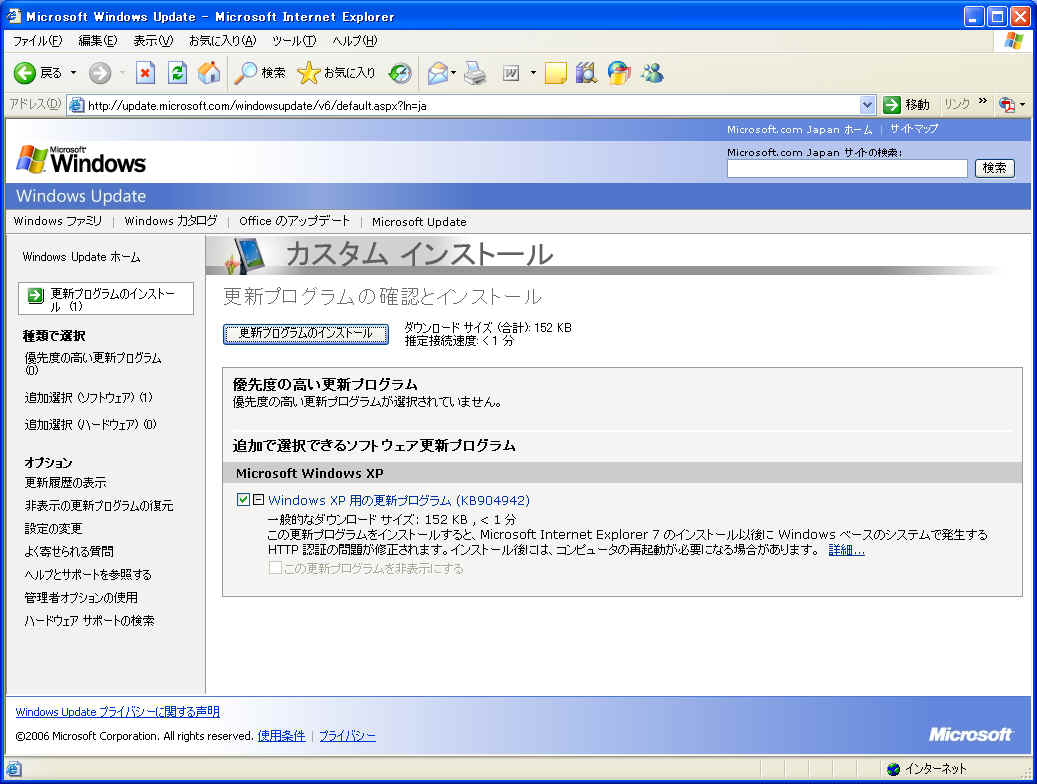1037x784 pixels.
Task: Open the Back button history dropdown
Action: [x=73, y=73]
